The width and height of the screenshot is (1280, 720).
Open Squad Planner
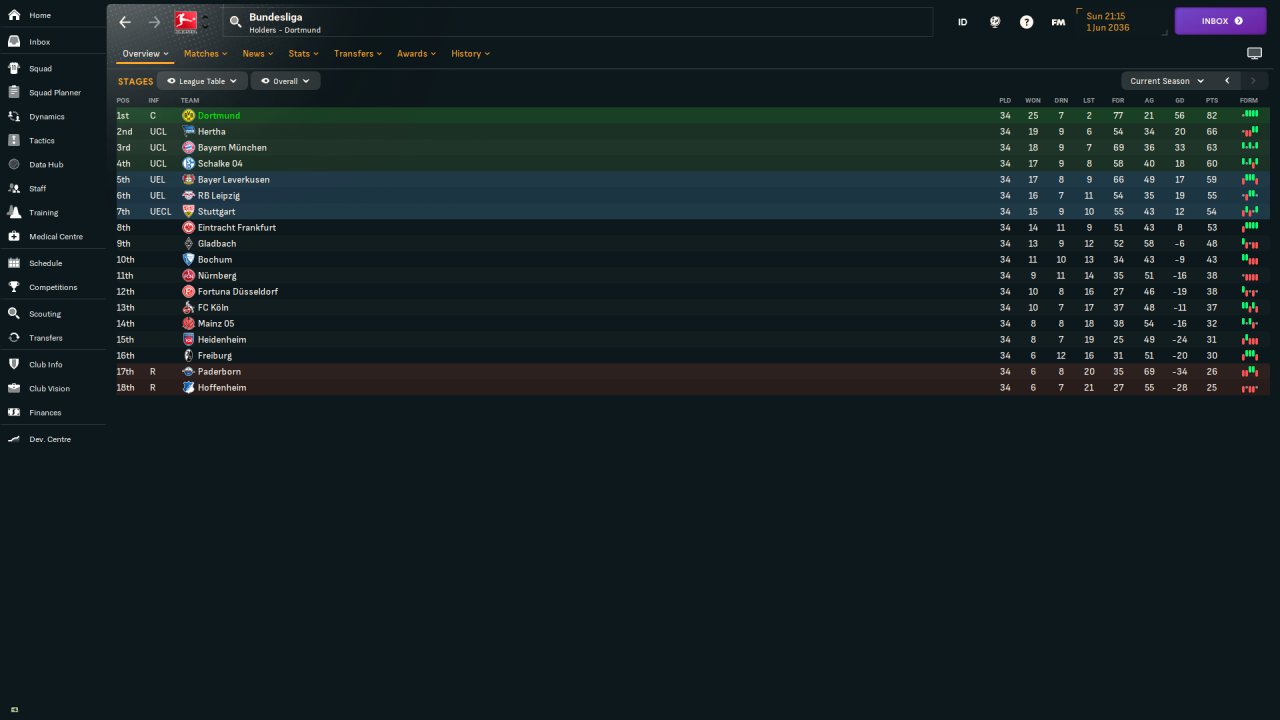(x=55, y=93)
